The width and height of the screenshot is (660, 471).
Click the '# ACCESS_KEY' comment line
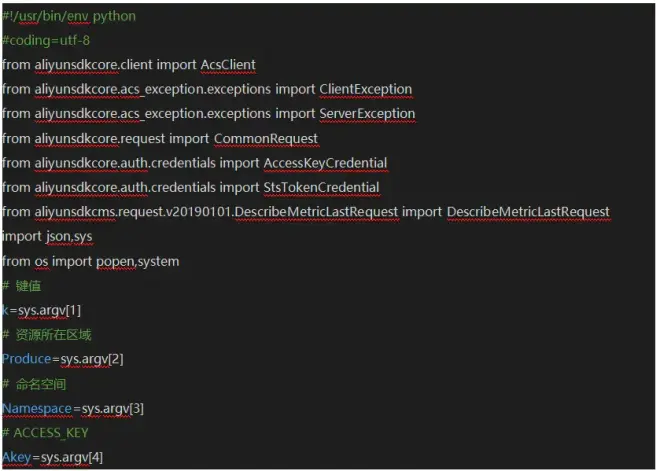pos(45,433)
